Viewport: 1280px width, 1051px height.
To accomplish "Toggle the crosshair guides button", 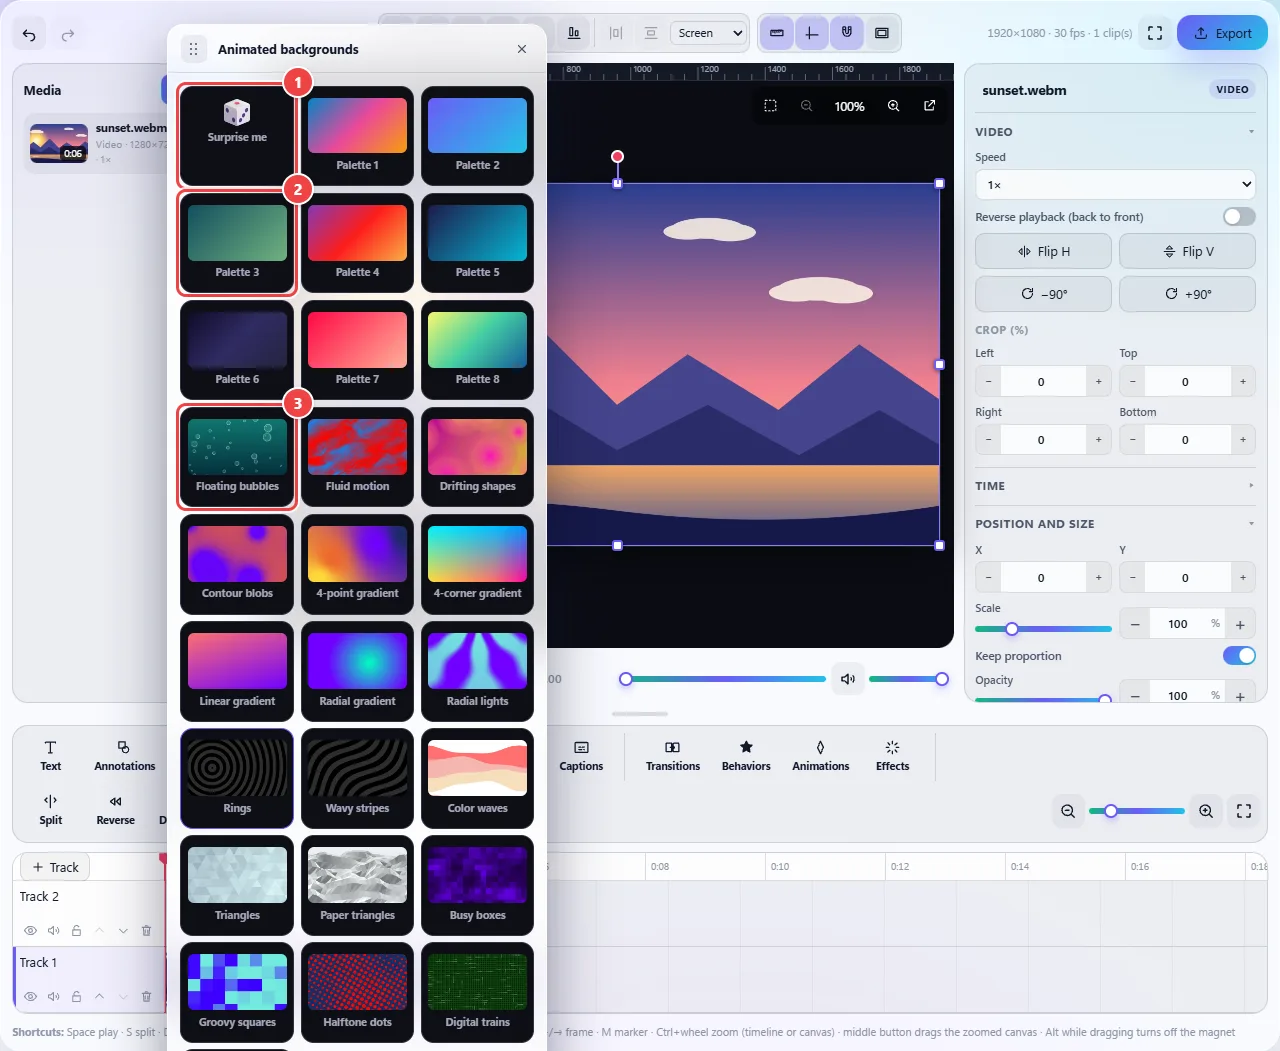I will pos(811,33).
